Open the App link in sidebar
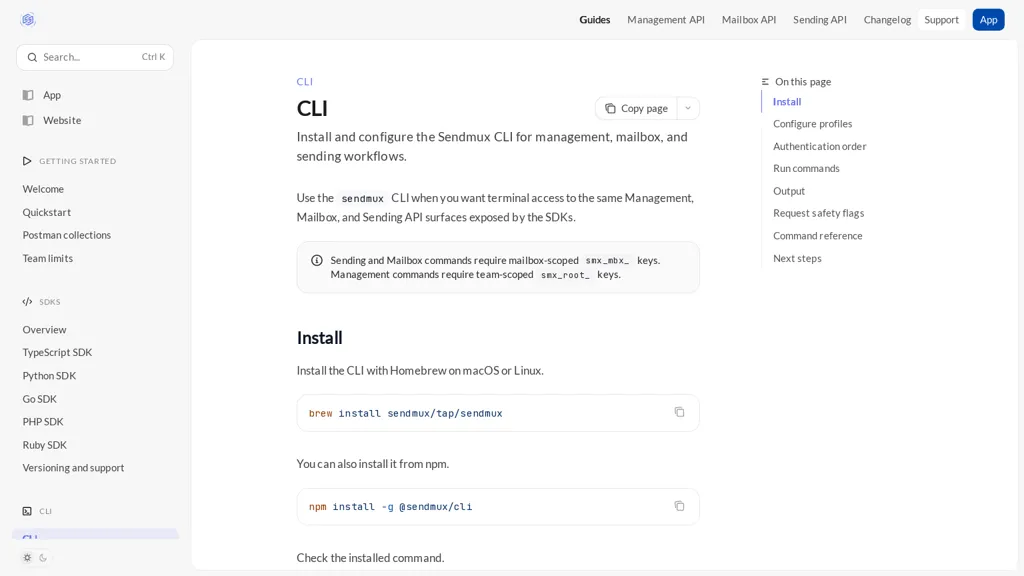This screenshot has height=576, width=1024. (x=52, y=95)
